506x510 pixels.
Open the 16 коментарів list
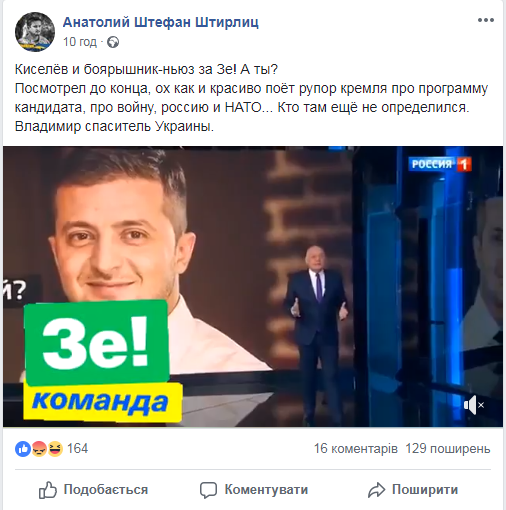[x=356, y=449]
